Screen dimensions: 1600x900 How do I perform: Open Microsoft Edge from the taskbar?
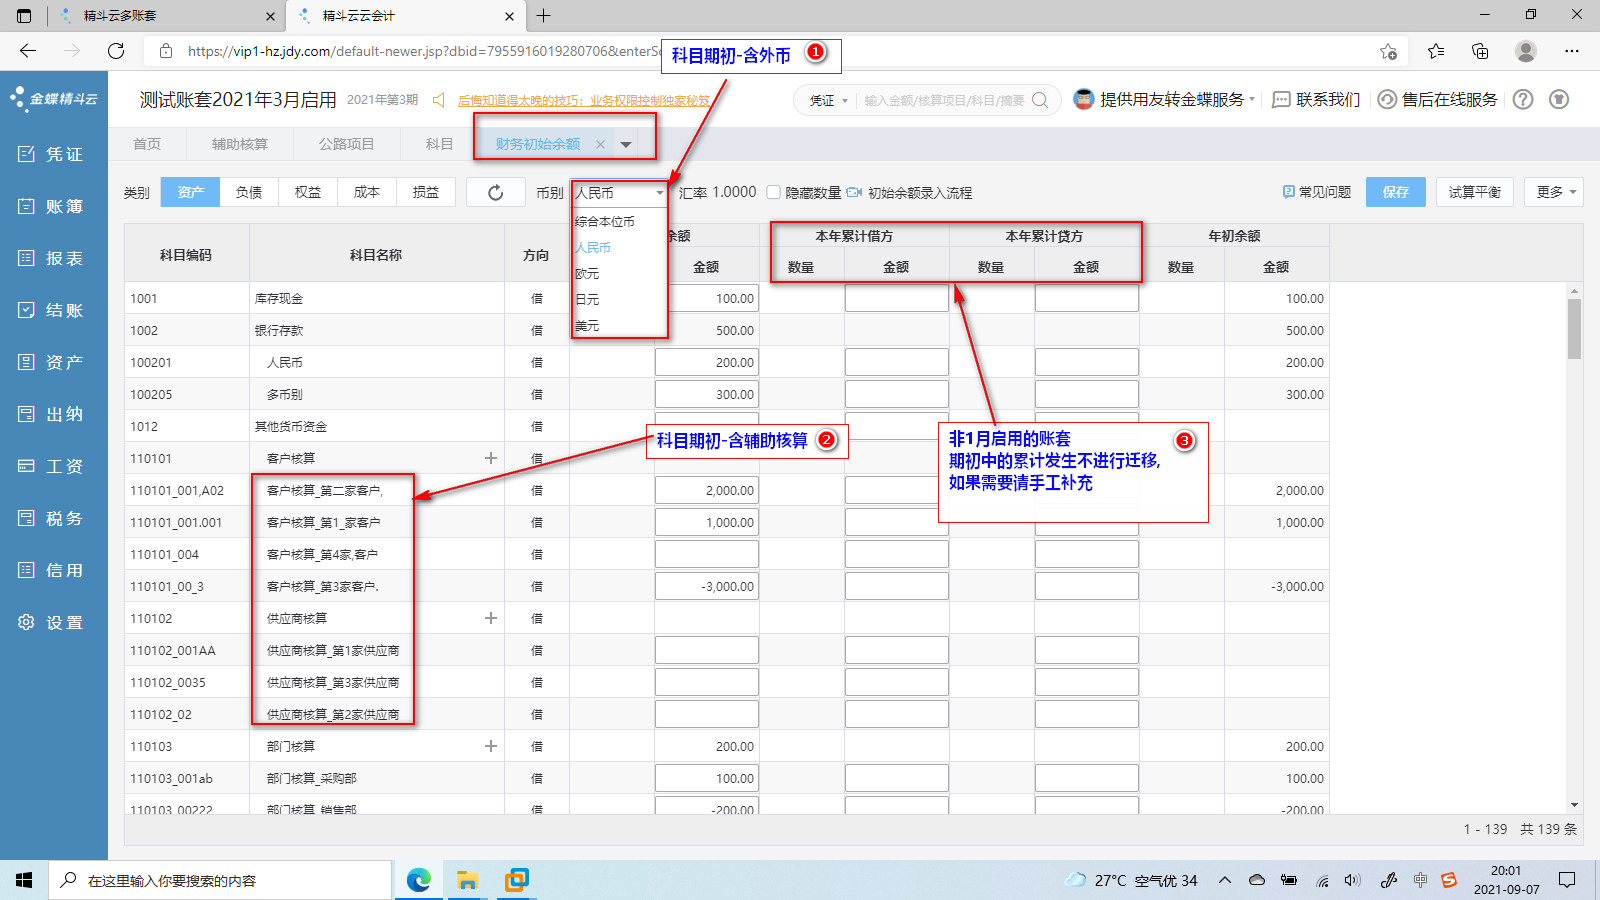point(418,880)
